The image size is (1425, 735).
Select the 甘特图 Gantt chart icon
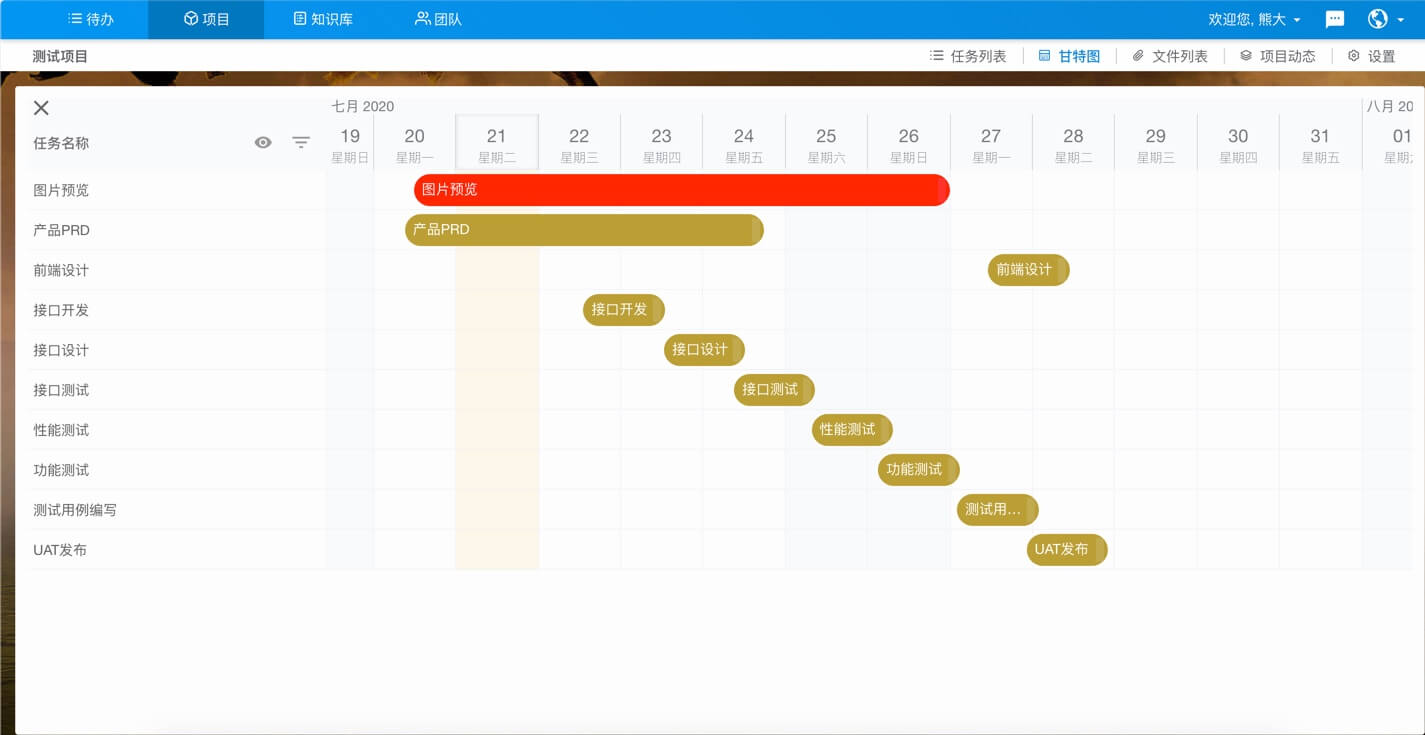tap(1043, 55)
